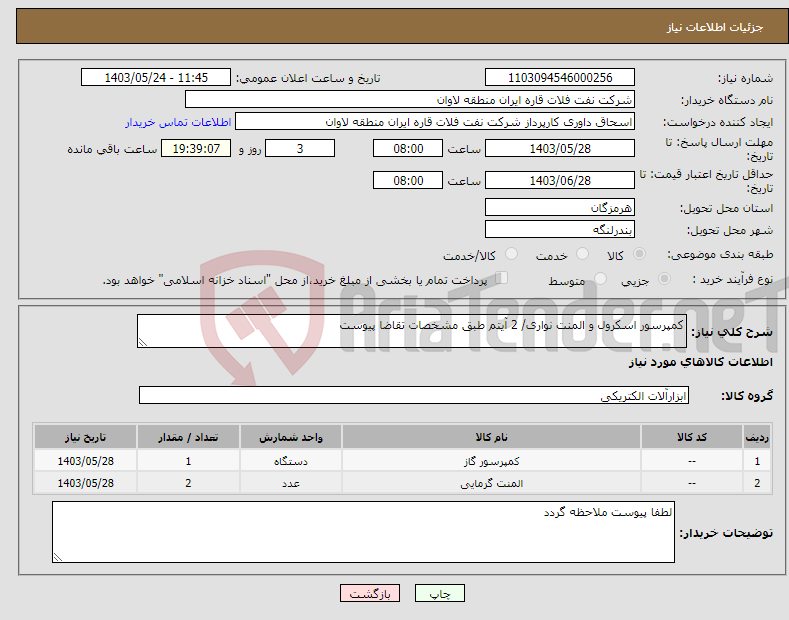Toggle the Islamic treasury payment checkbox

click(x=501, y=278)
